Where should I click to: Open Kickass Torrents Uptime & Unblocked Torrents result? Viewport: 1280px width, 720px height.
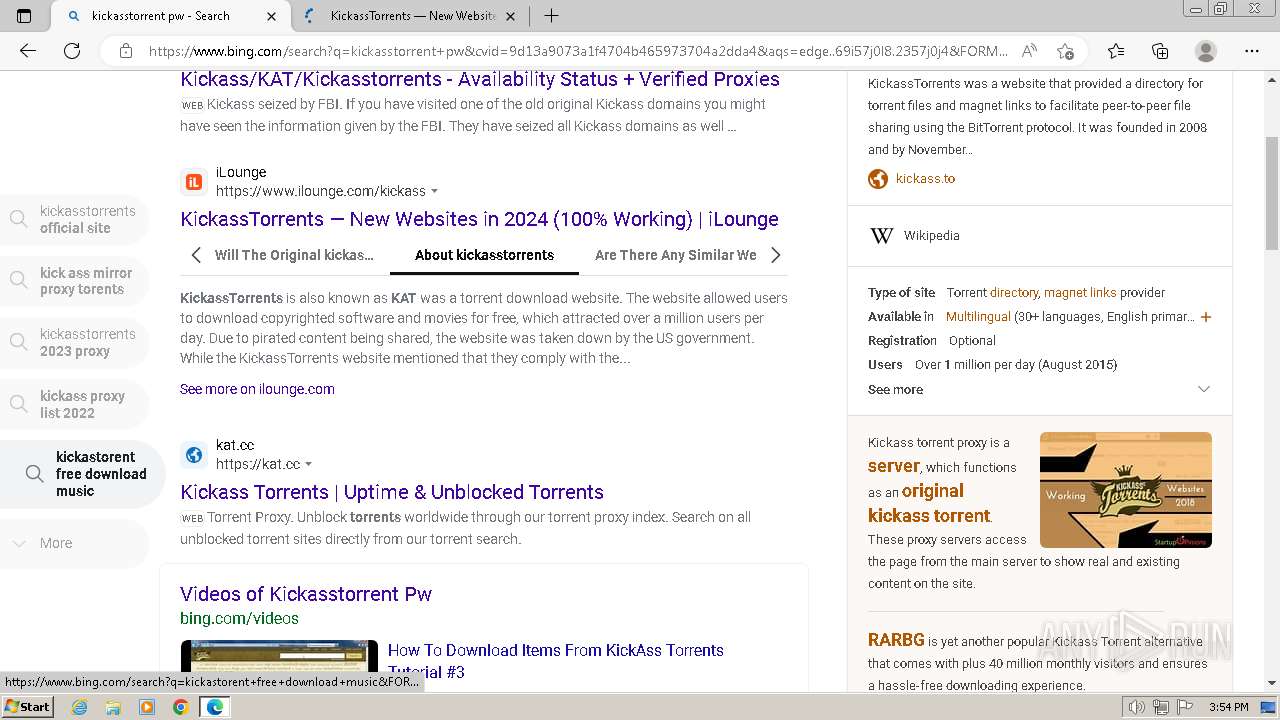(392, 492)
